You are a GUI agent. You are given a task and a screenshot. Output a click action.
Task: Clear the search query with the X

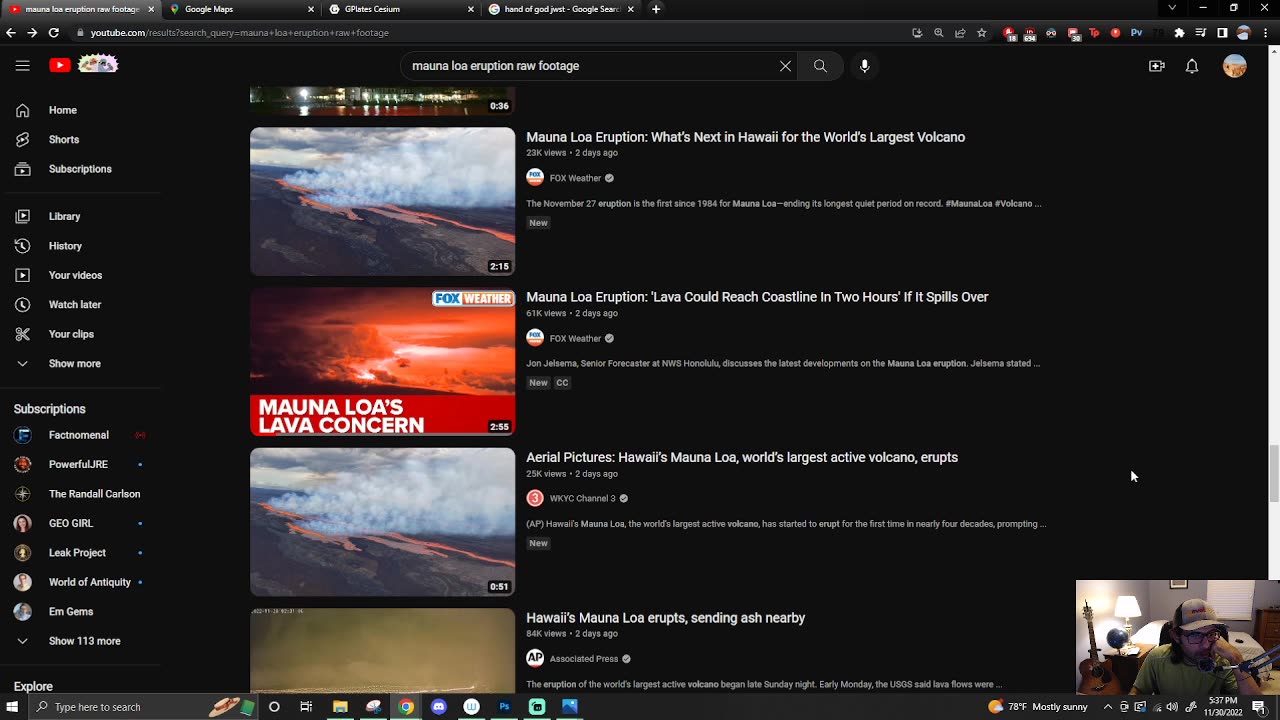pos(785,66)
